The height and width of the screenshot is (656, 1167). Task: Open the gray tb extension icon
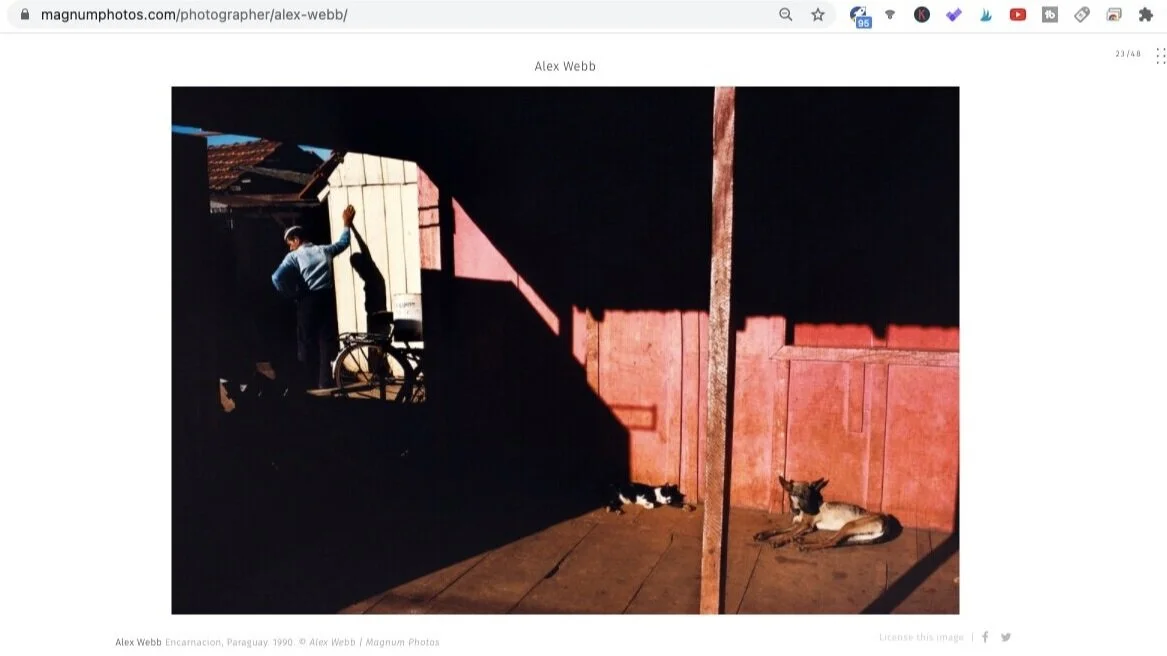click(1049, 14)
